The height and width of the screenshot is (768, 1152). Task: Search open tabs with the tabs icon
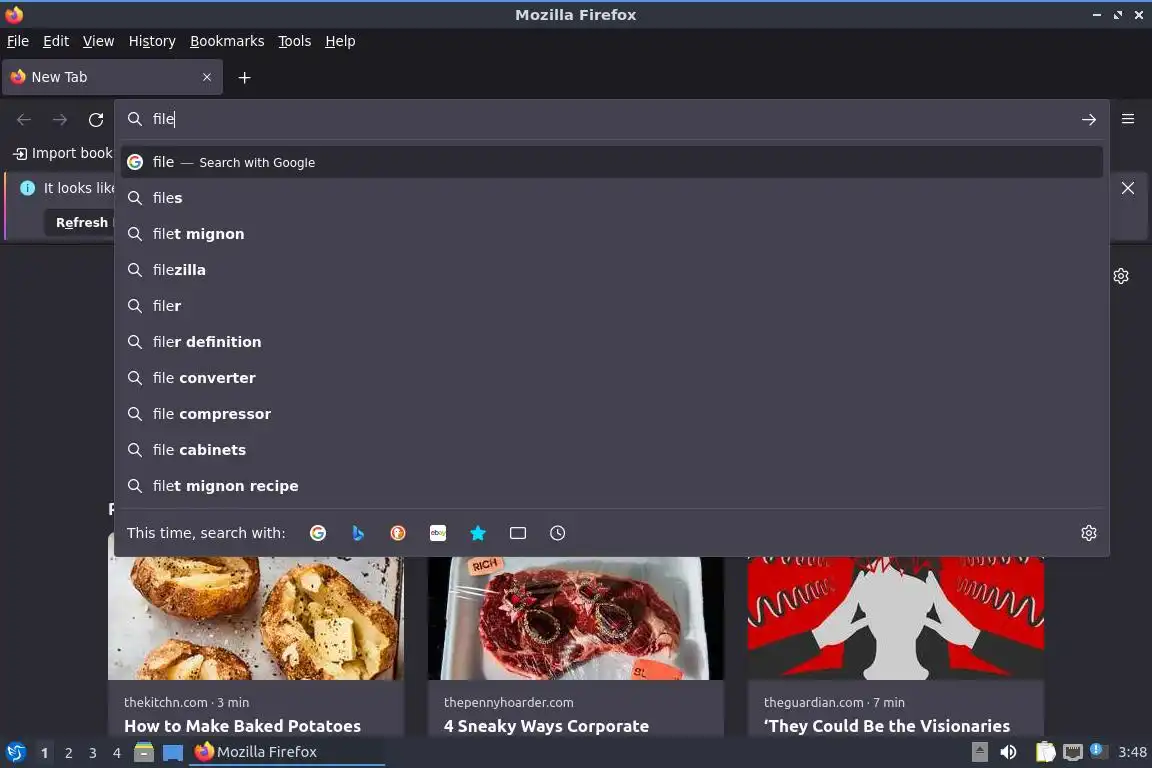[x=518, y=533]
